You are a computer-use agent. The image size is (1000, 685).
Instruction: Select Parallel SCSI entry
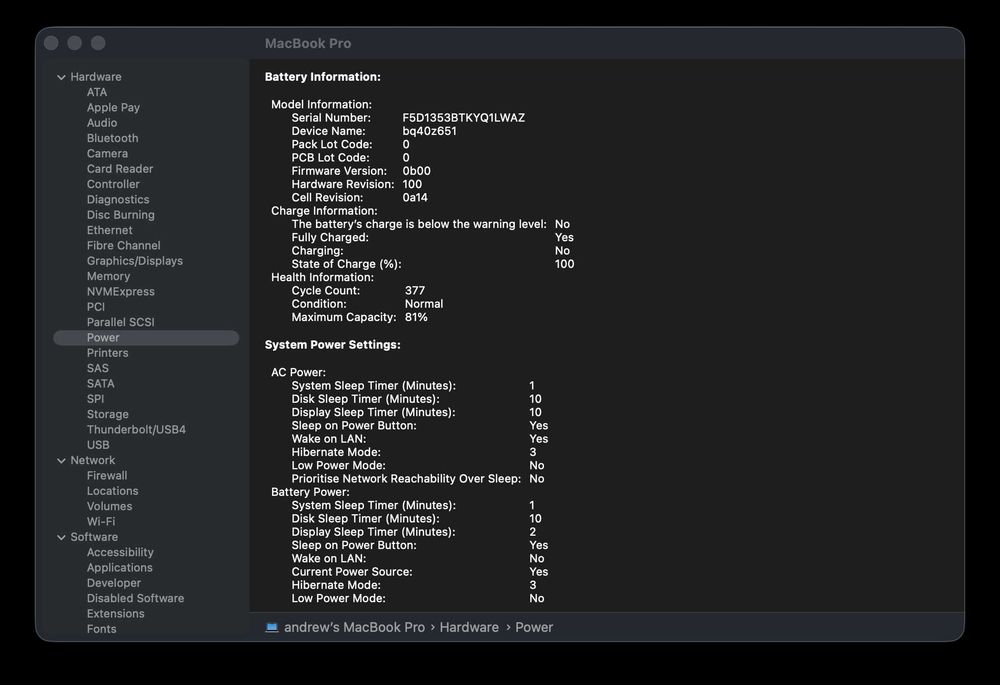(121, 321)
